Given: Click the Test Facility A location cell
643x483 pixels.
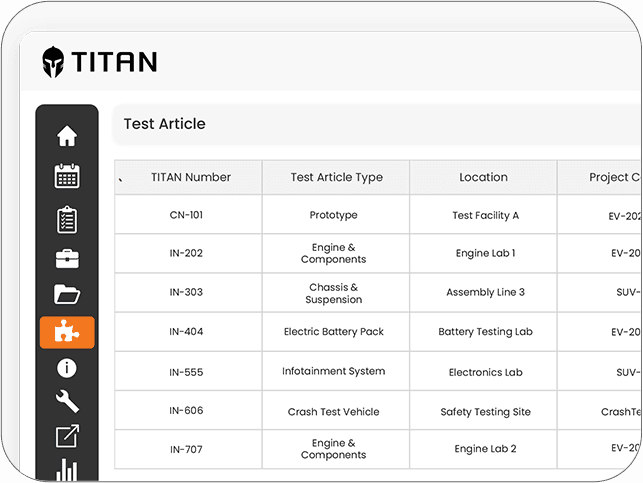Looking at the screenshot, I should click(x=483, y=214).
